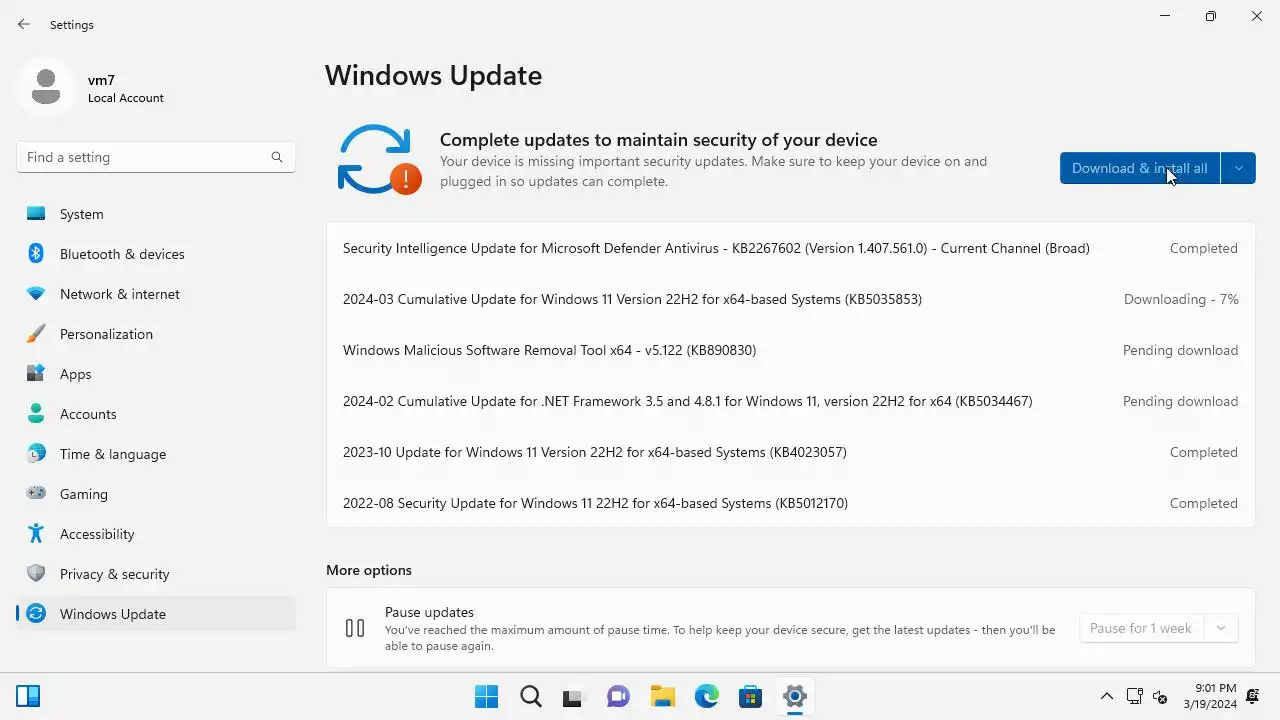Open the Windows Start button

[487, 697]
